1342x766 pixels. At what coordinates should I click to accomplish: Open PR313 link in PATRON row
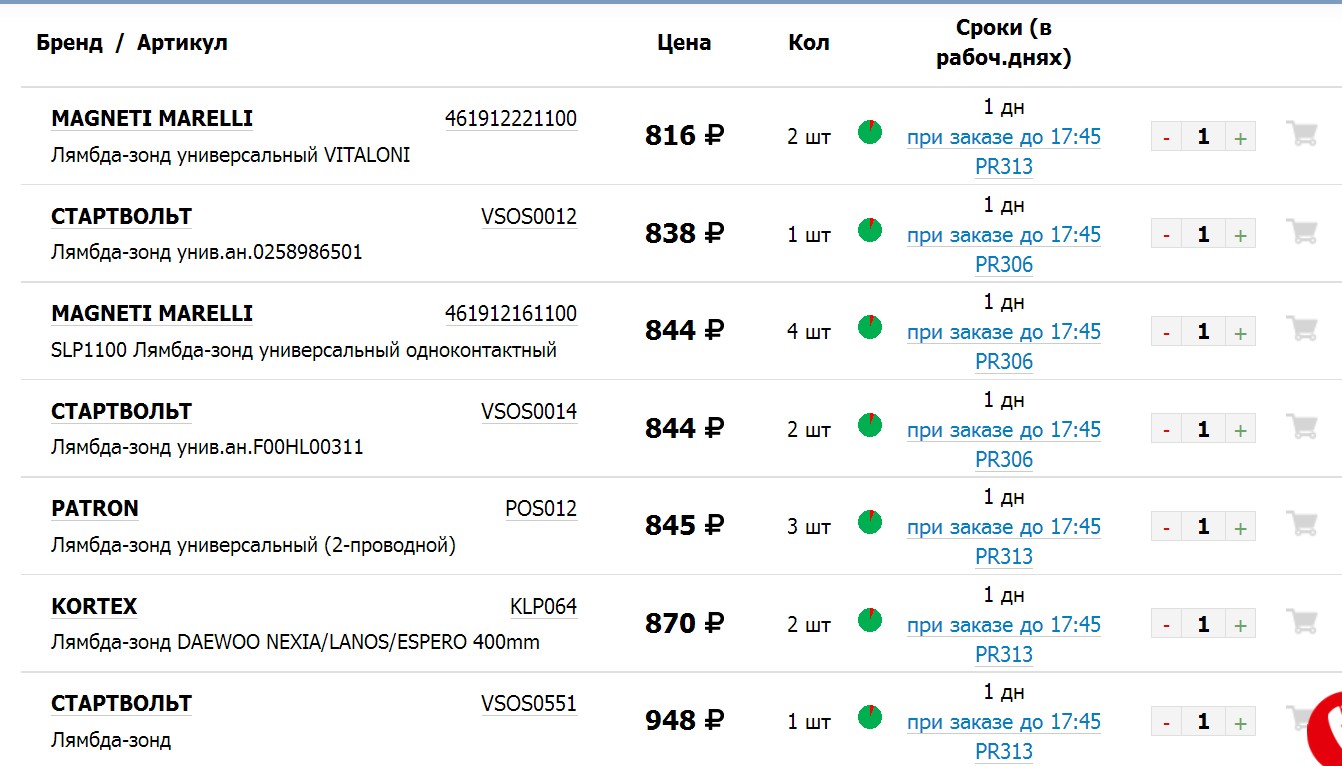point(1004,557)
